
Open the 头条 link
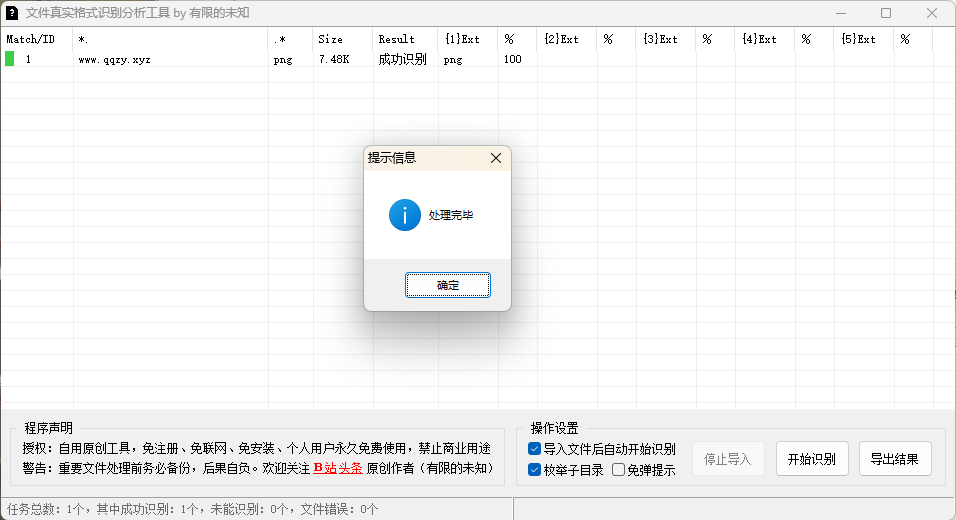(x=349, y=468)
